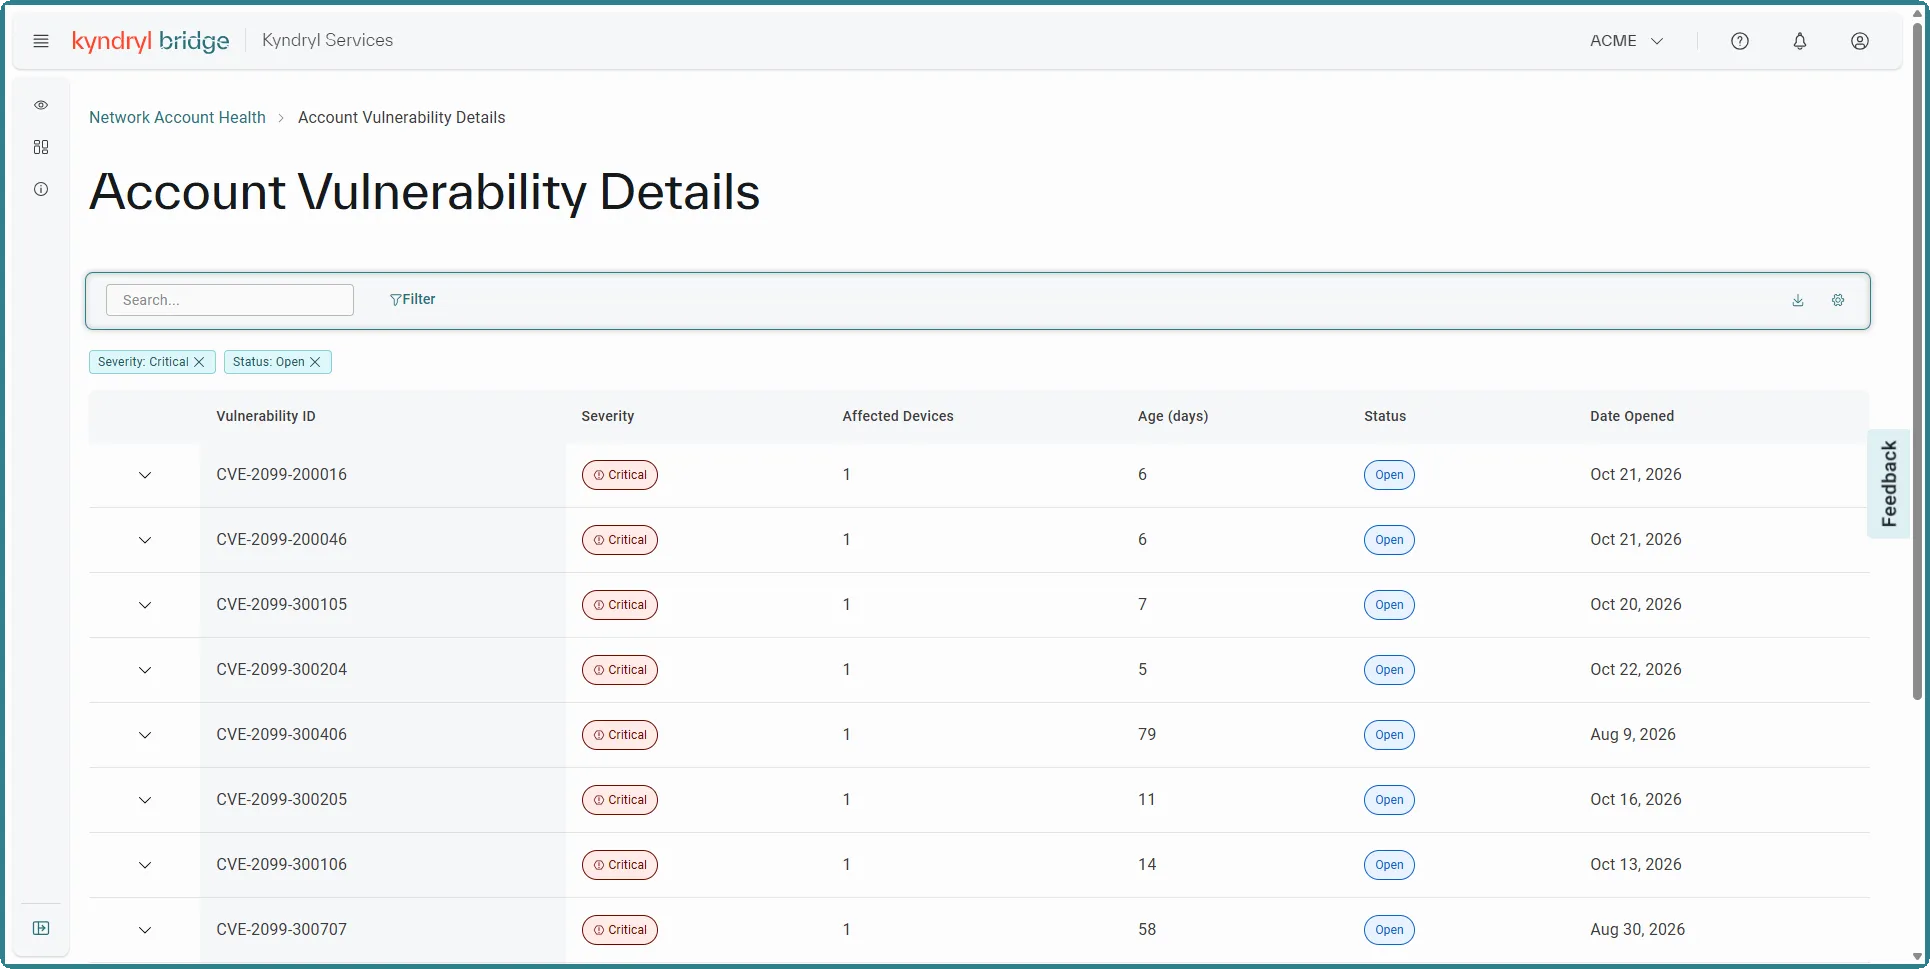Open the hamburger navigation menu
This screenshot has width=1930, height=969.
[x=41, y=41]
